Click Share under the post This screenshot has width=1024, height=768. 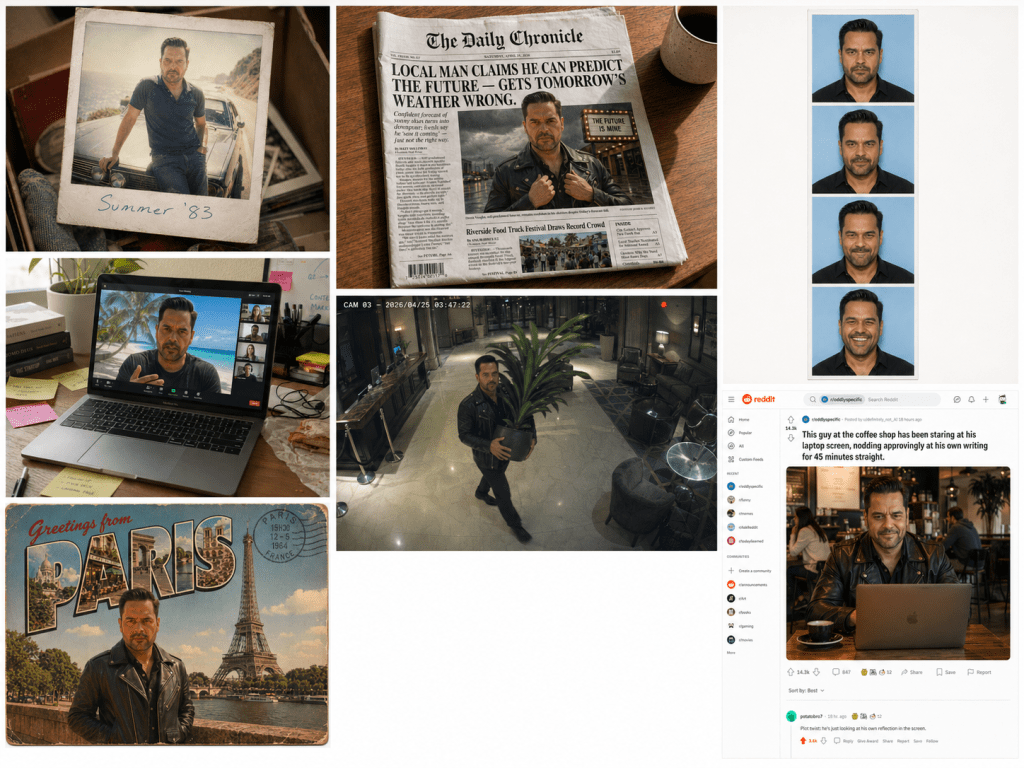911,672
